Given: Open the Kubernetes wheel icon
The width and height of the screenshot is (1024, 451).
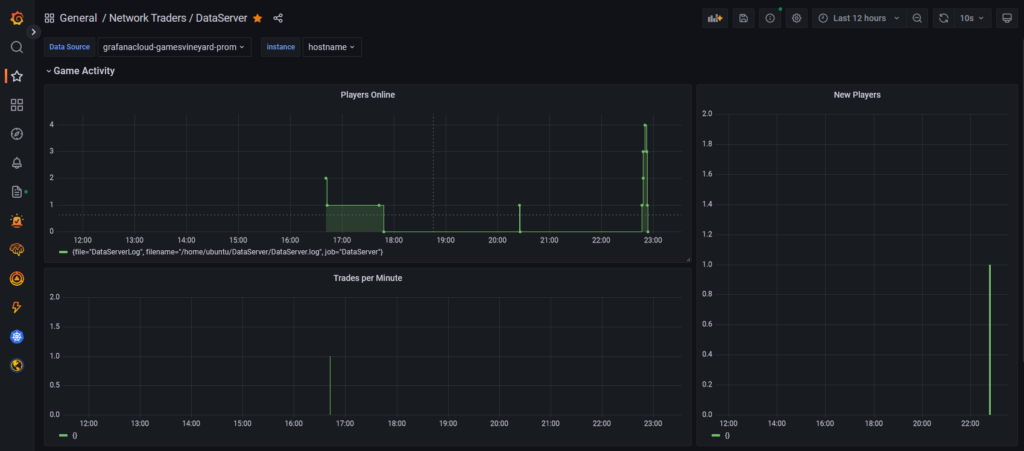Looking at the screenshot, I should point(17,337).
